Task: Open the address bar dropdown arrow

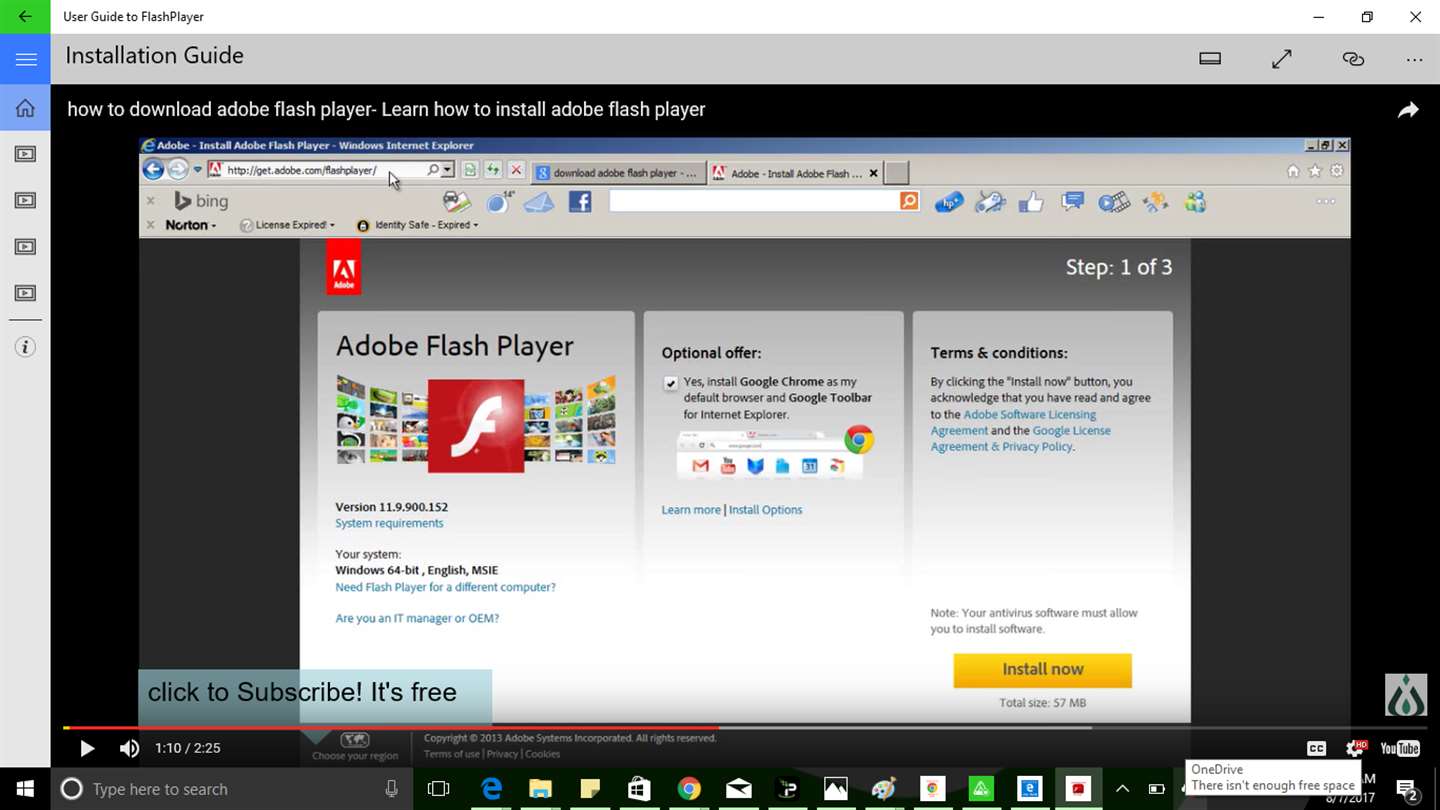Action: point(447,170)
